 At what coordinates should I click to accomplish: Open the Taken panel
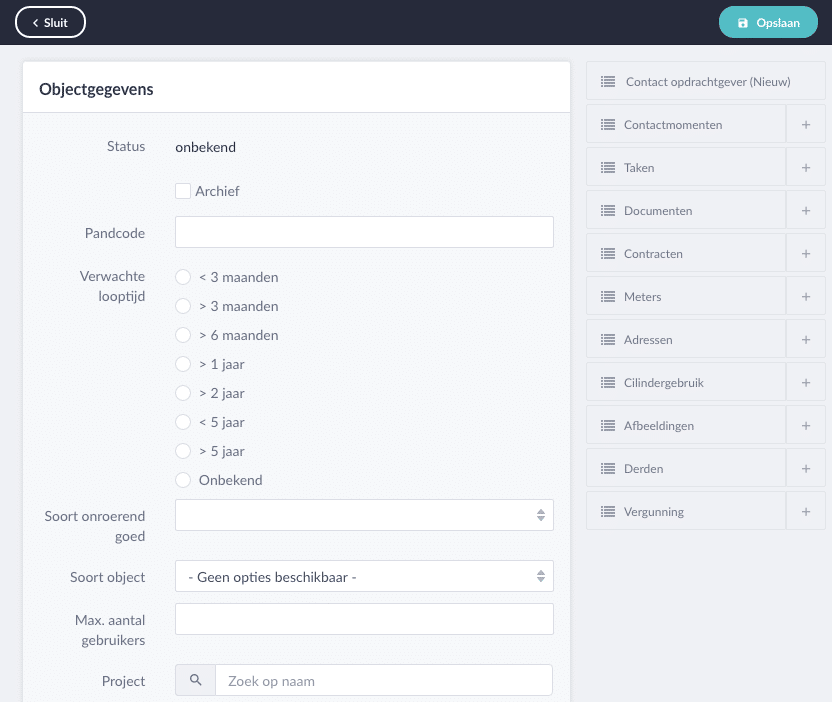(x=686, y=167)
